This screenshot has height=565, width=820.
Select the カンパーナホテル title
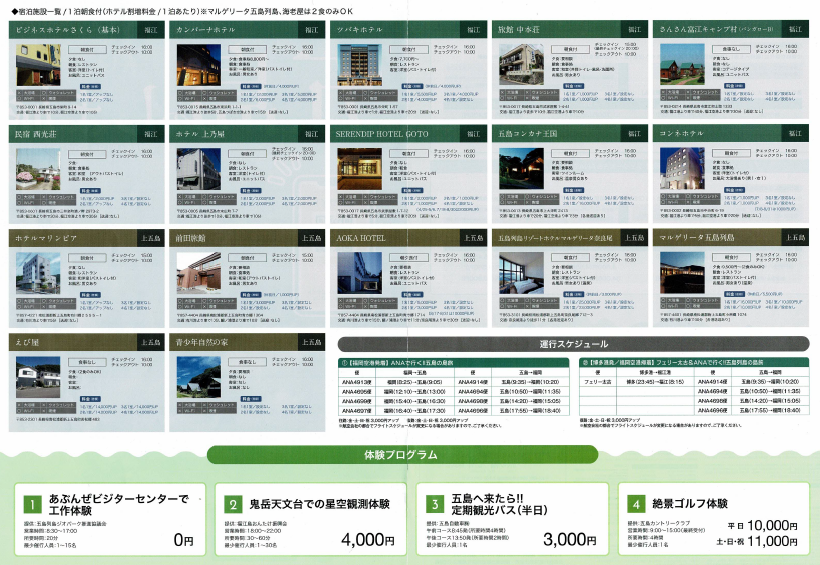(x=206, y=30)
